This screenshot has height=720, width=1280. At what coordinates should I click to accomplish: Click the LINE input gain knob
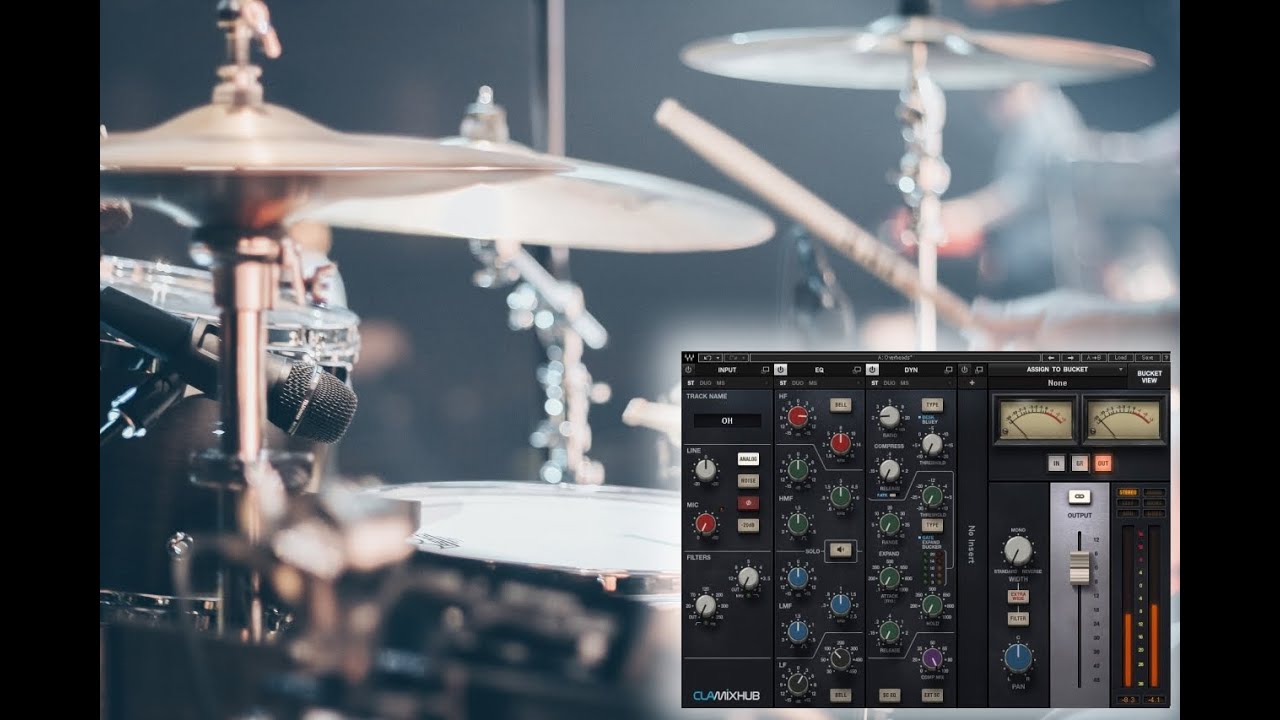tap(706, 470)
